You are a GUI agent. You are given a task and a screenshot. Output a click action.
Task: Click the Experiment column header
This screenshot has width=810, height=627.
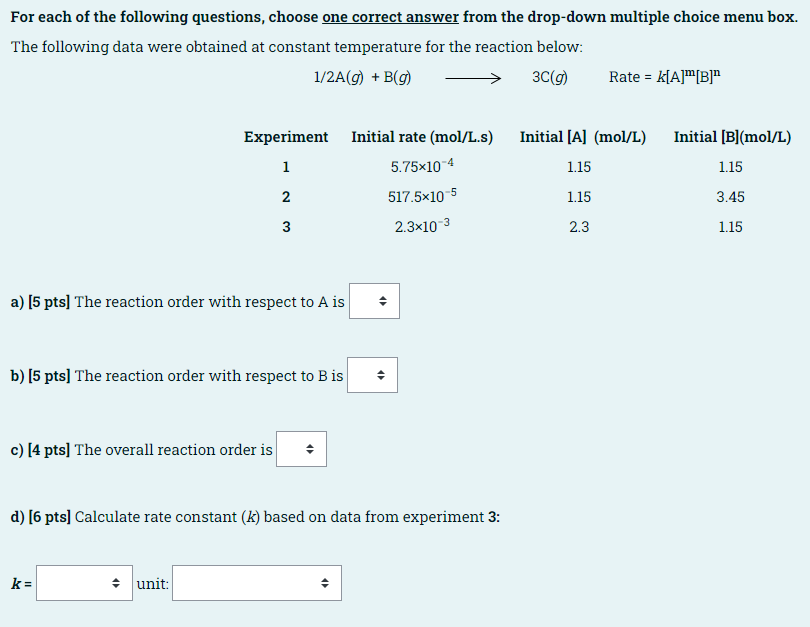click(286, 137)
